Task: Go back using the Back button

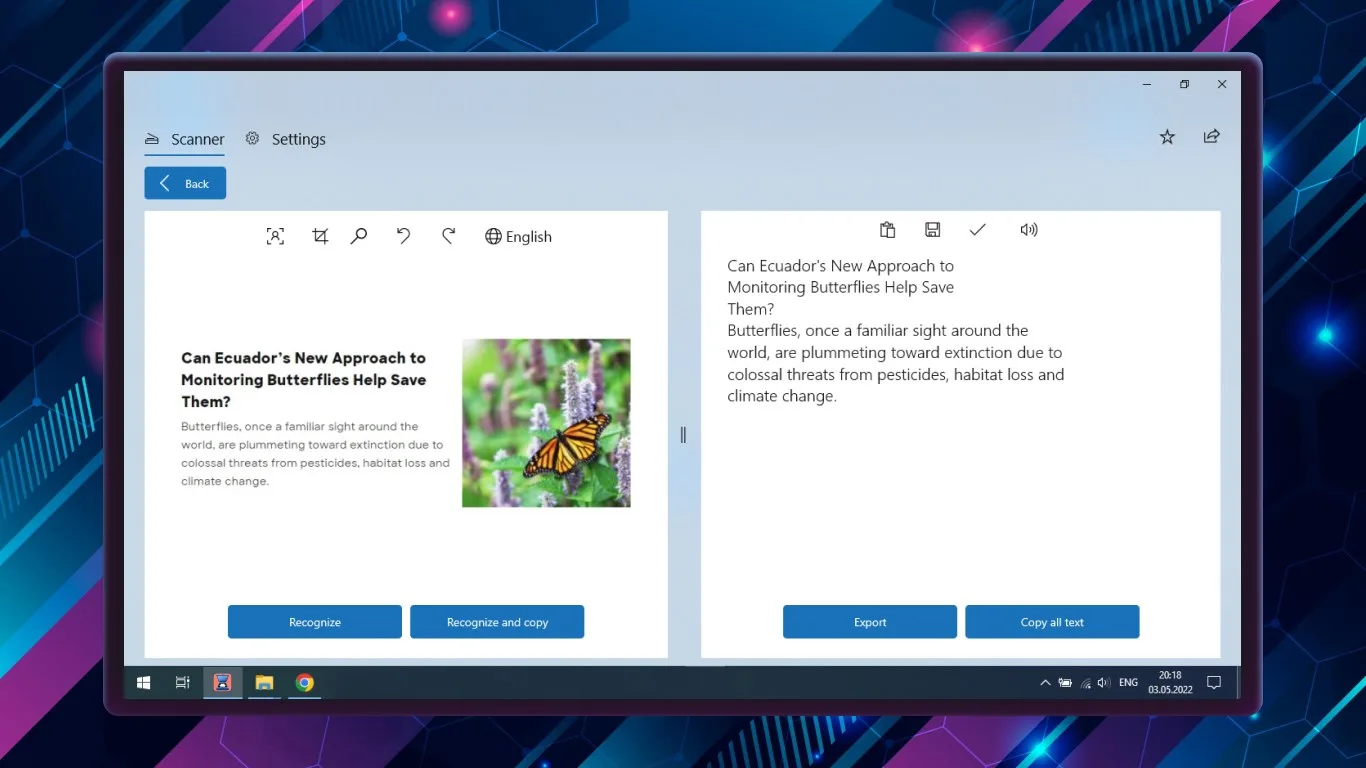Action: (x=185, y=183)
